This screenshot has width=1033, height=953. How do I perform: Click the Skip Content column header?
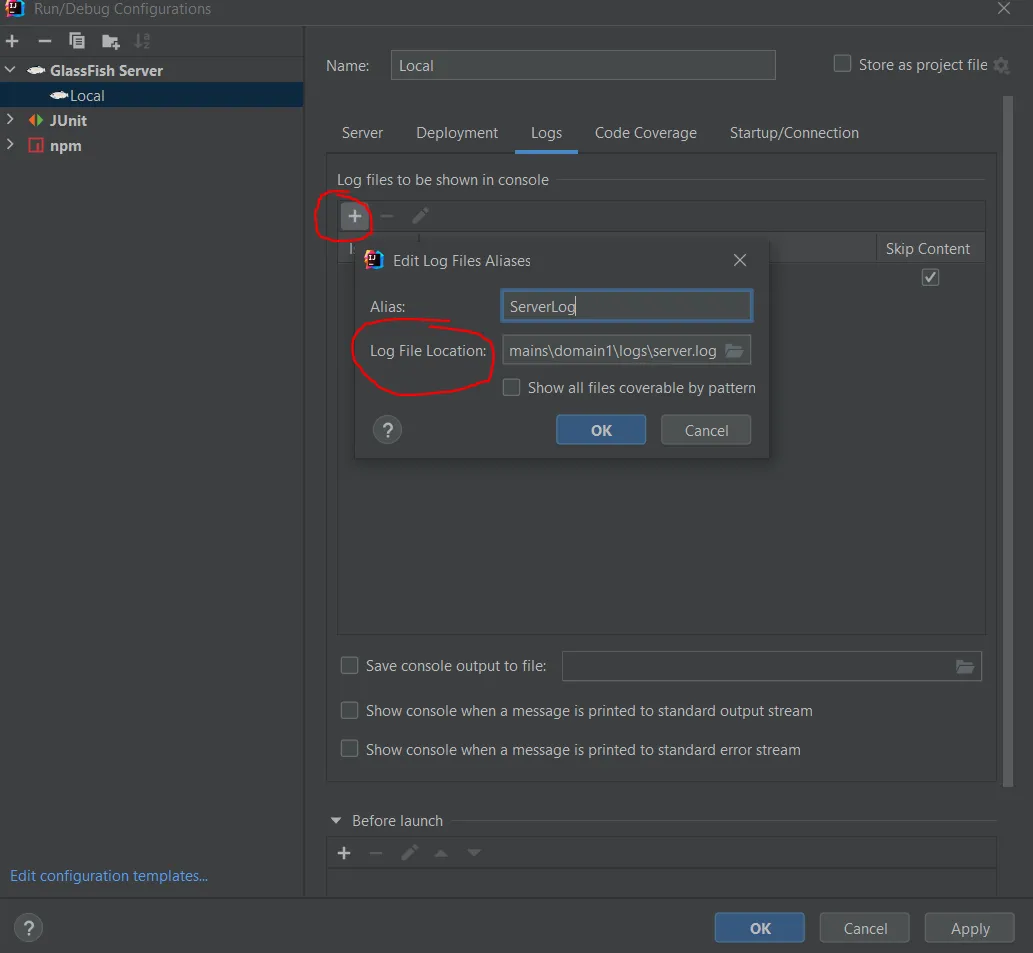(928, 249)
